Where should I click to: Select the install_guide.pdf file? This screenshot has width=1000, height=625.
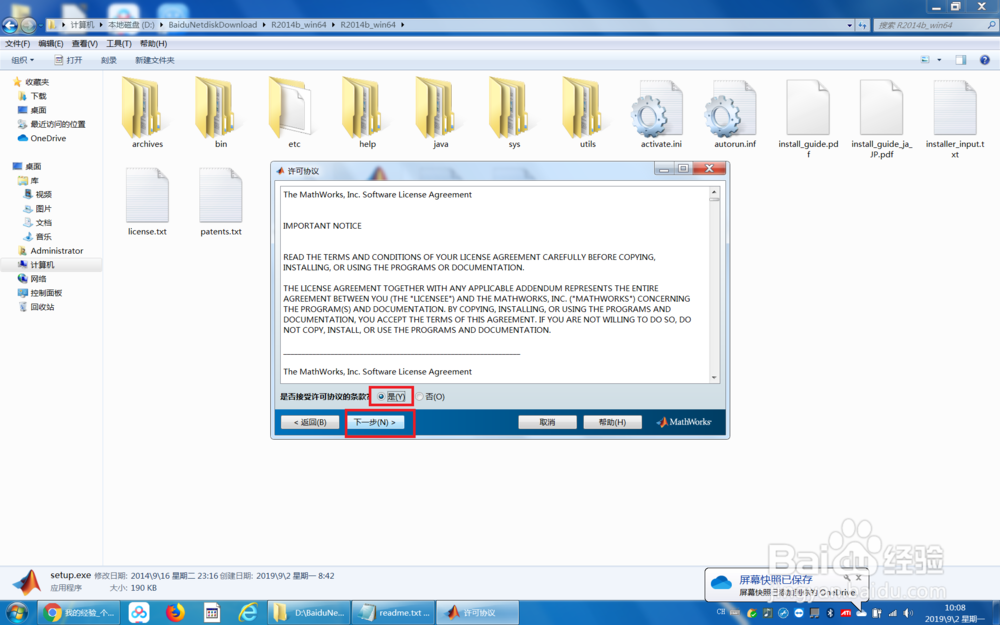click(808, 119)
